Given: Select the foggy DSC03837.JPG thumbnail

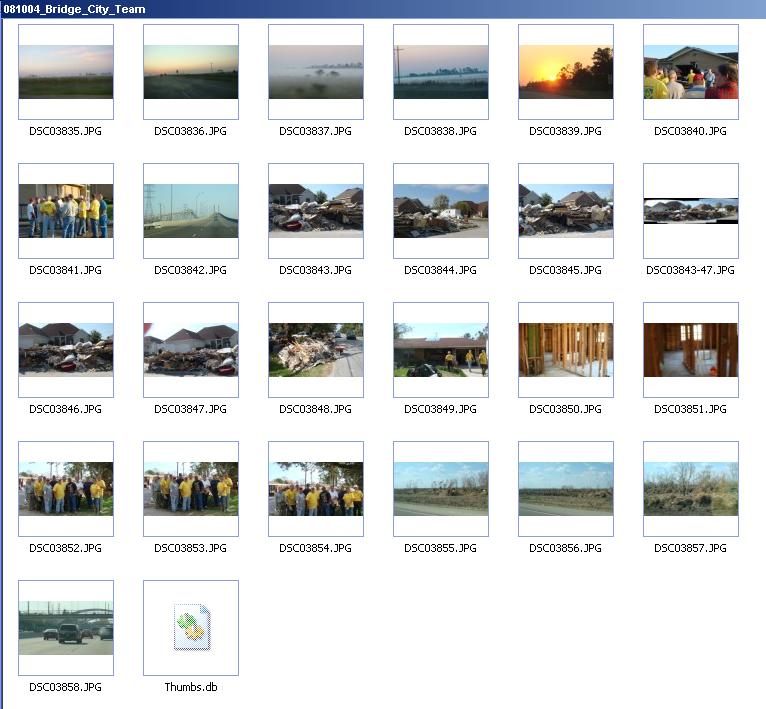Looking at the screenshot, I should pyautogui.click(x=316, y=72).
